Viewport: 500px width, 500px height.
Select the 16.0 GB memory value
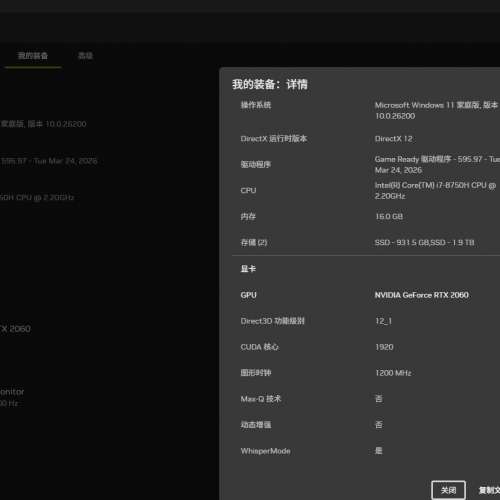click(389, 216)
